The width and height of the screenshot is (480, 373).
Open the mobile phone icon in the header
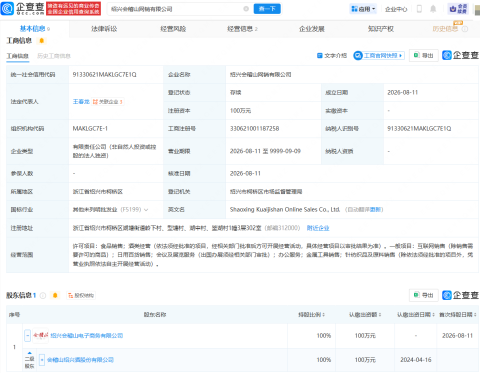pos(419,9)
